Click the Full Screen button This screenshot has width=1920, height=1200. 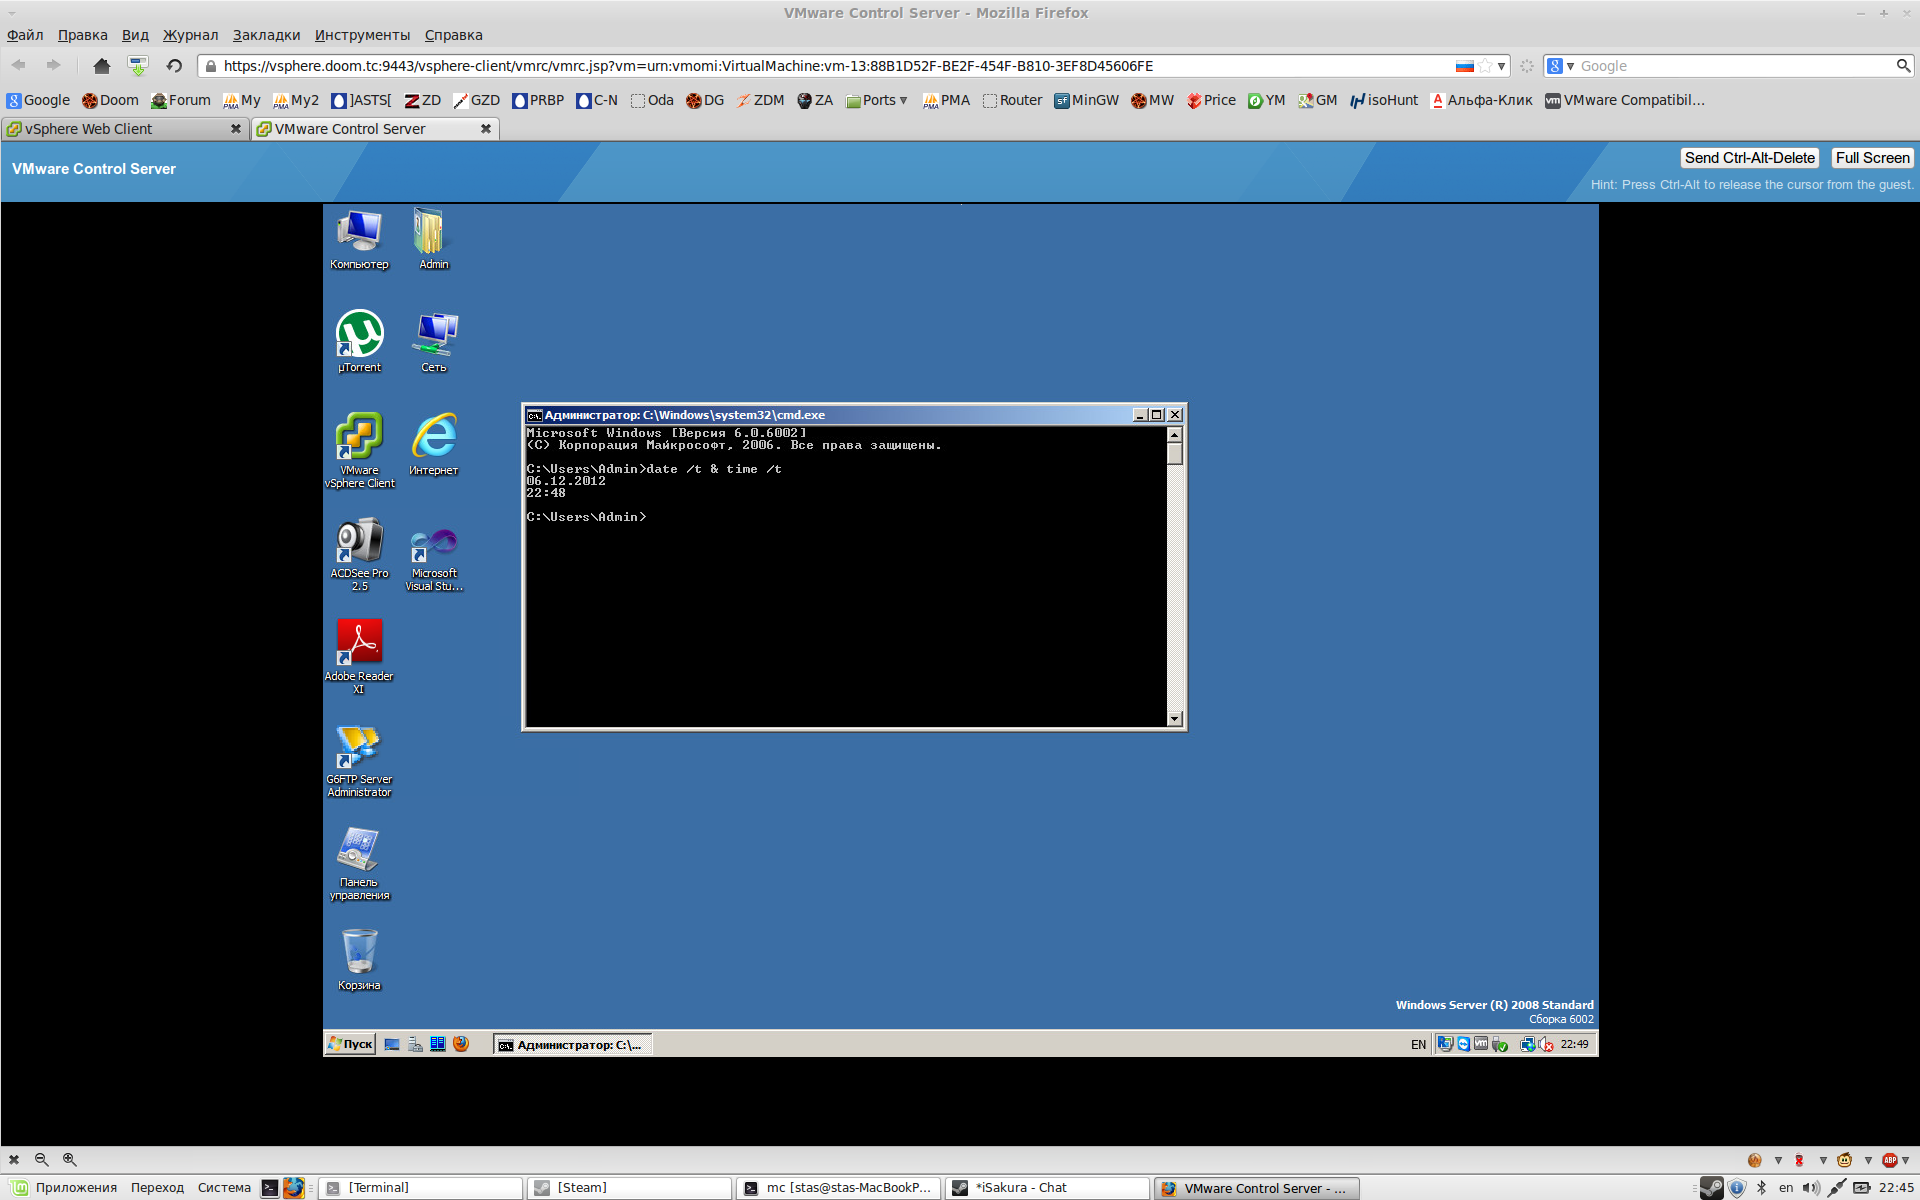pos(1872,158)
